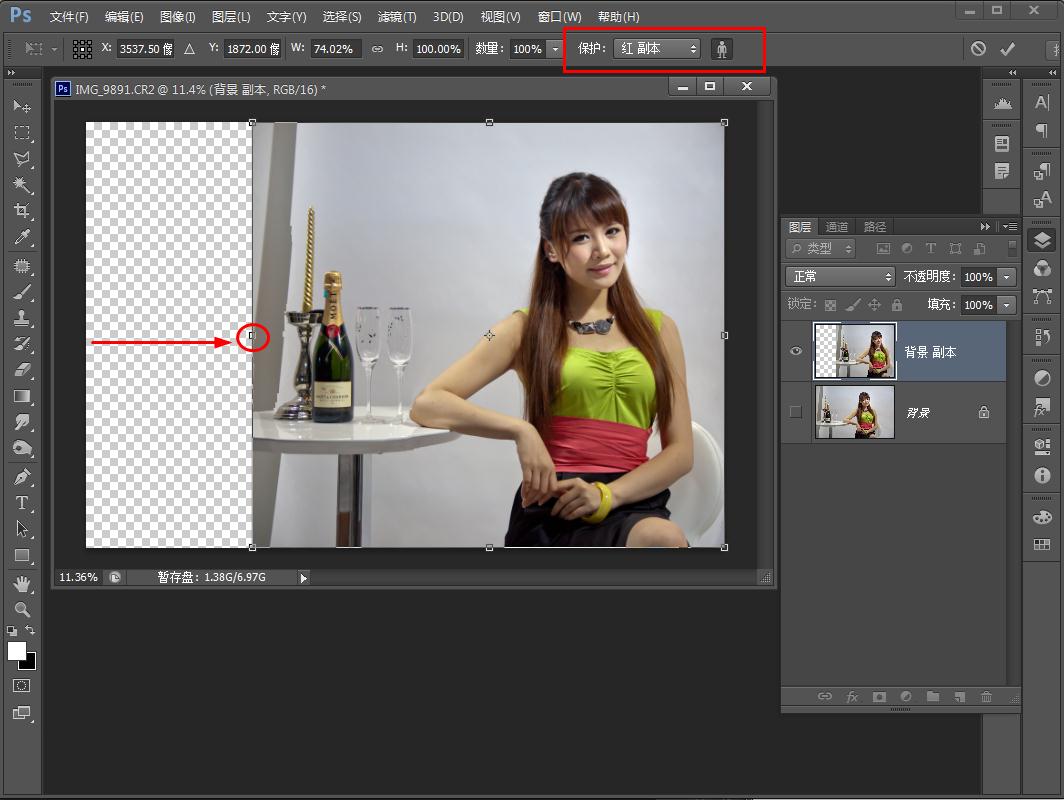This screenshot has height=800, width=1064.
Task: Open the 保护 channel dropdown
Action: [656, 49]
